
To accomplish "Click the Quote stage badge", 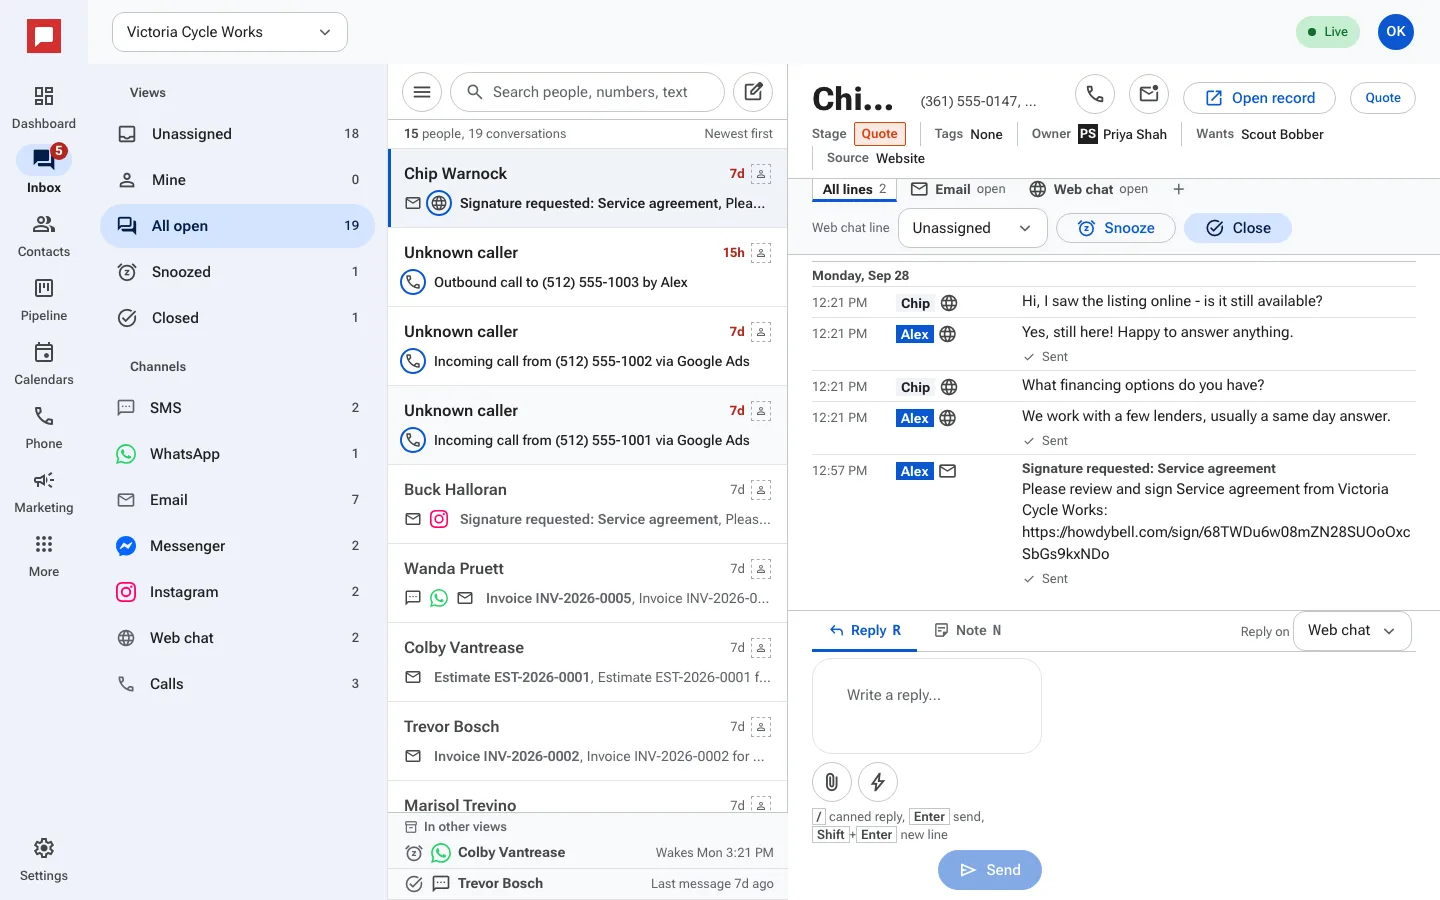I will (879, 134).
